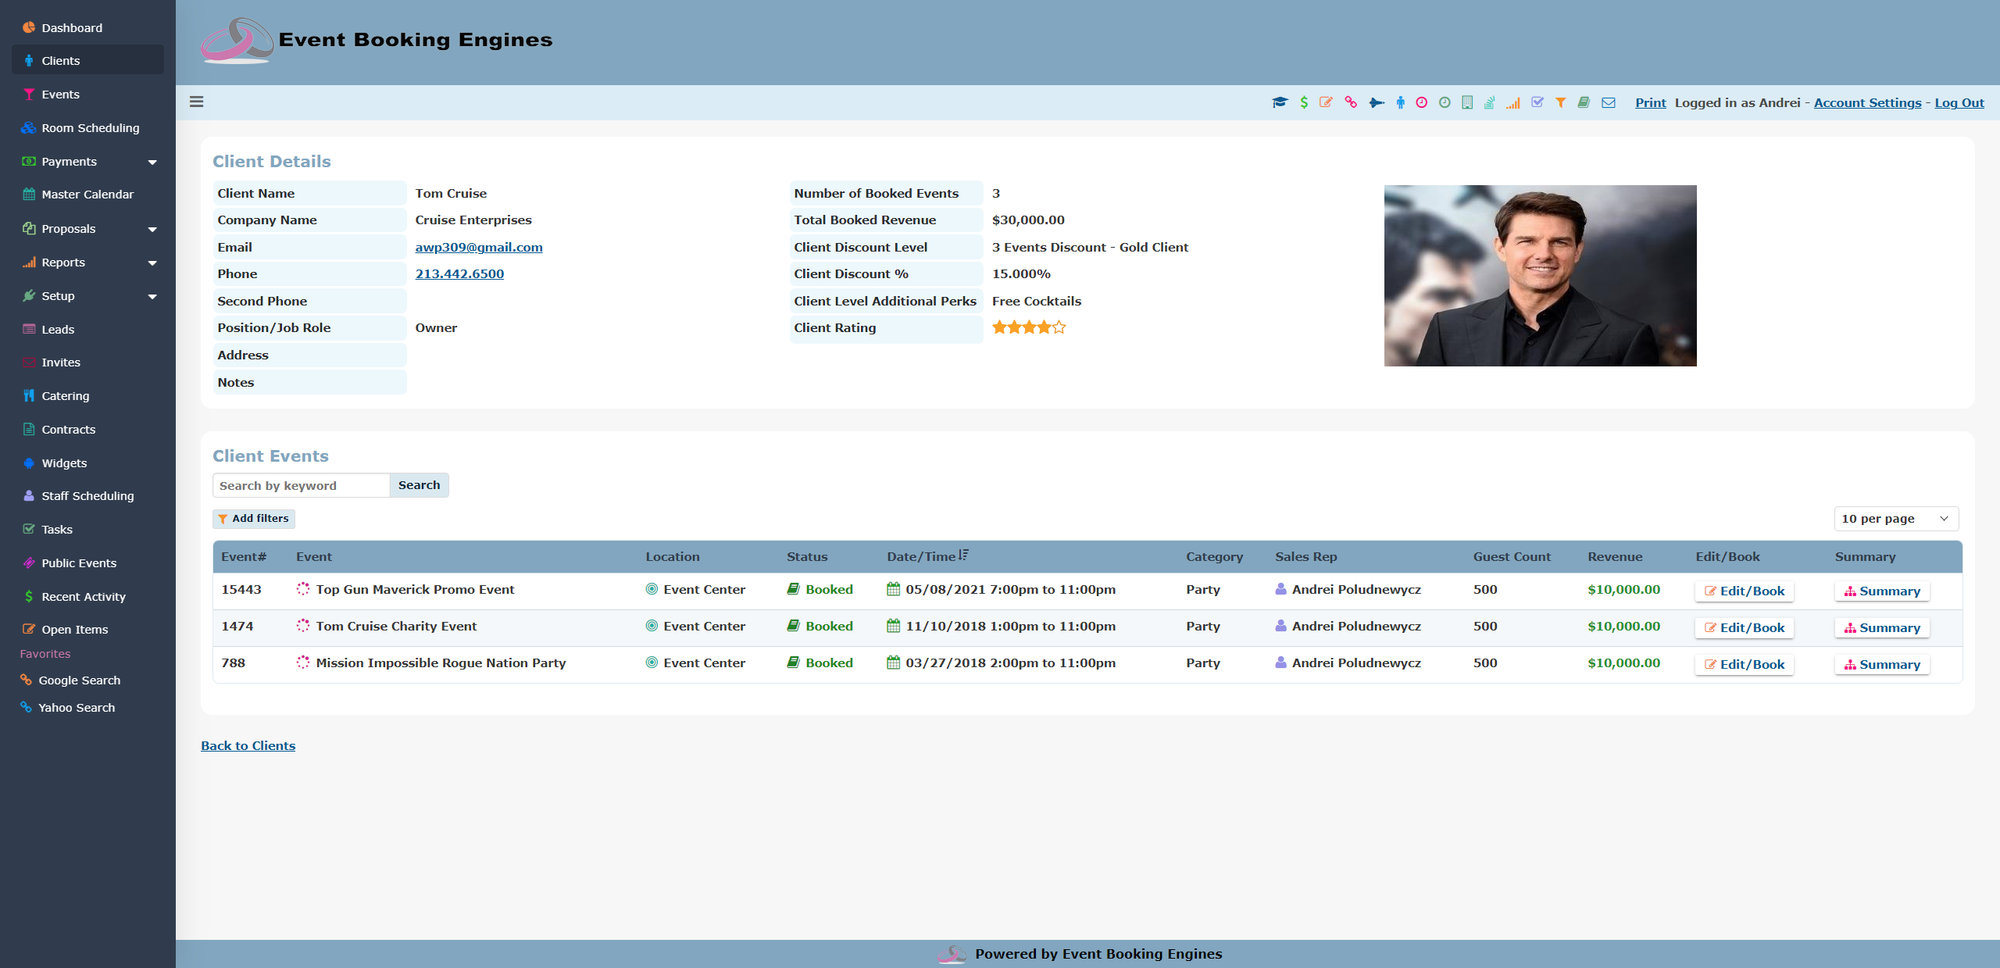Click the orange signal bars toolbar icon
This screenshot has width=2000, height=968.
click(x=1513, y=103)
